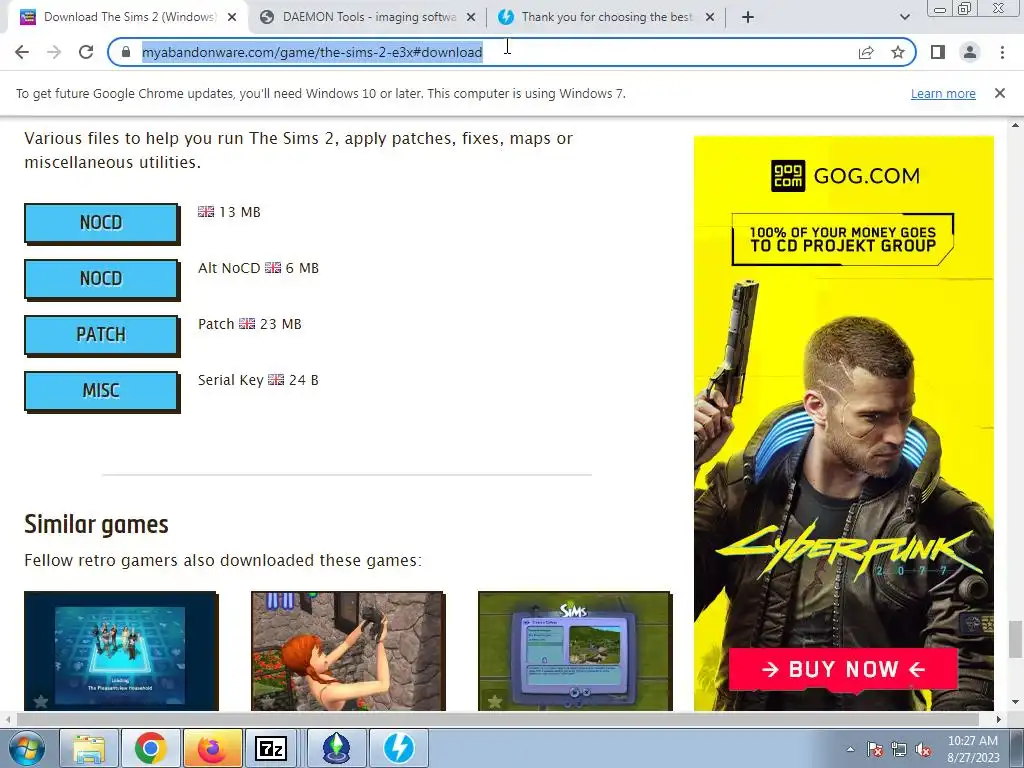The width and height of the screenshot is (1024, 768).
Task: Open Chrome's side panel
Action: click(x=938, y=52)
